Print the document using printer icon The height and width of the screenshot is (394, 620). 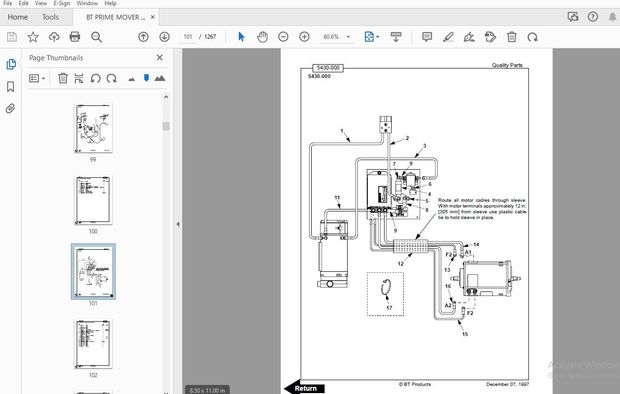pyautogui.click(x=75, y=37)
